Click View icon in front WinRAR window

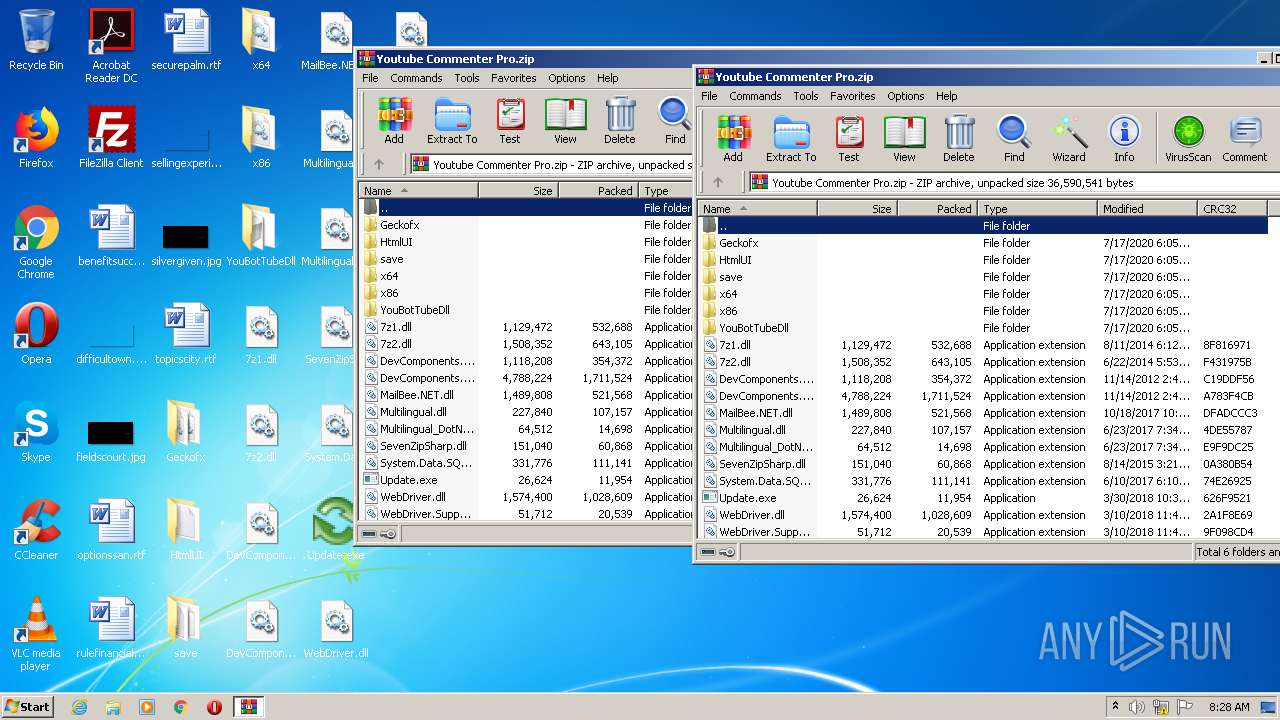[x=904, y=138]
